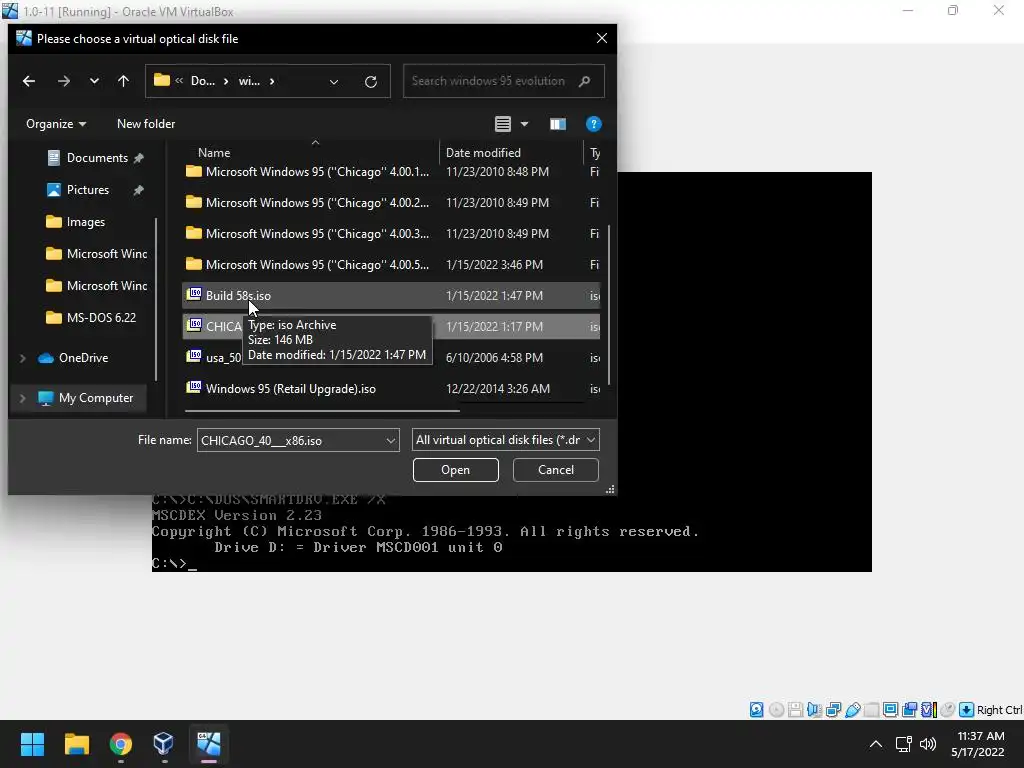Select Pictures in the sidebar
1024x768 pixels.
click(x=88, y=189)
